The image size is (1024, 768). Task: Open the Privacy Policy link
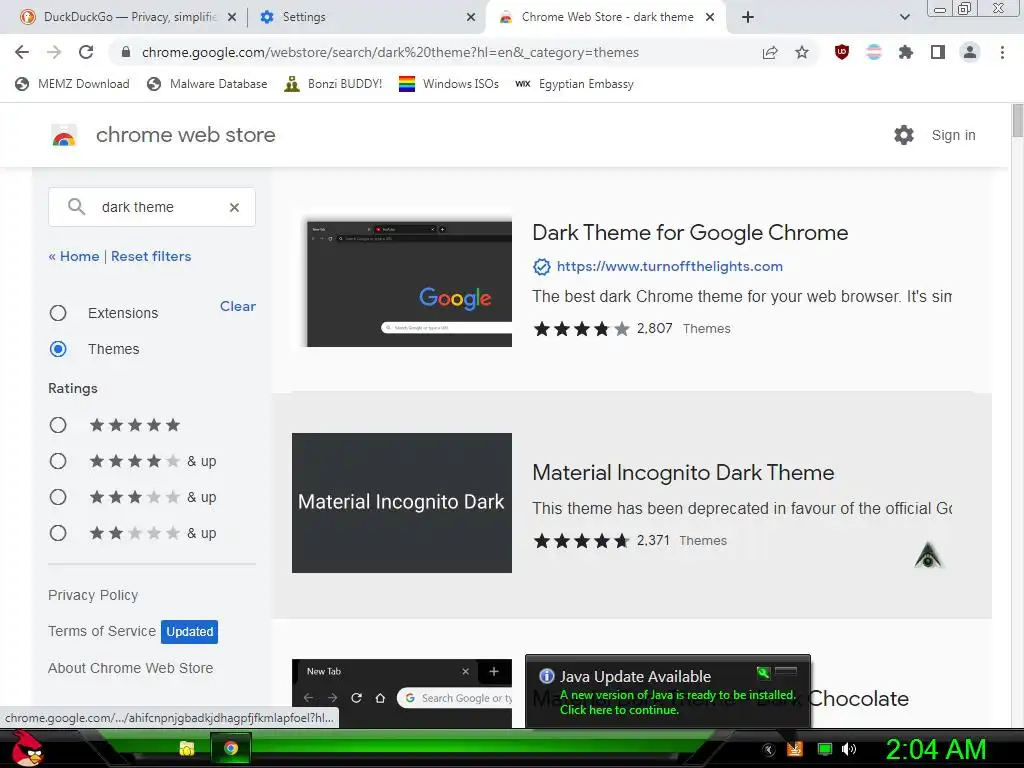93,596
